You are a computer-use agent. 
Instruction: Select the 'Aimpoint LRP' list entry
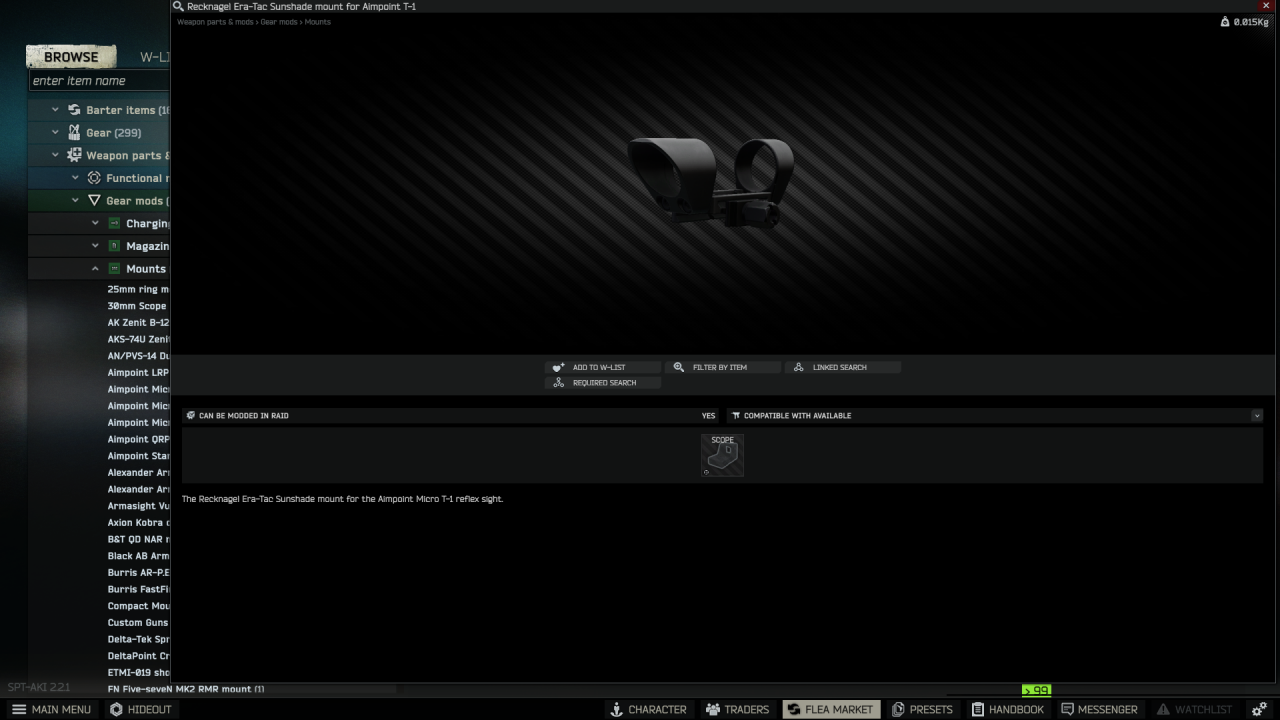click(138, 373)
